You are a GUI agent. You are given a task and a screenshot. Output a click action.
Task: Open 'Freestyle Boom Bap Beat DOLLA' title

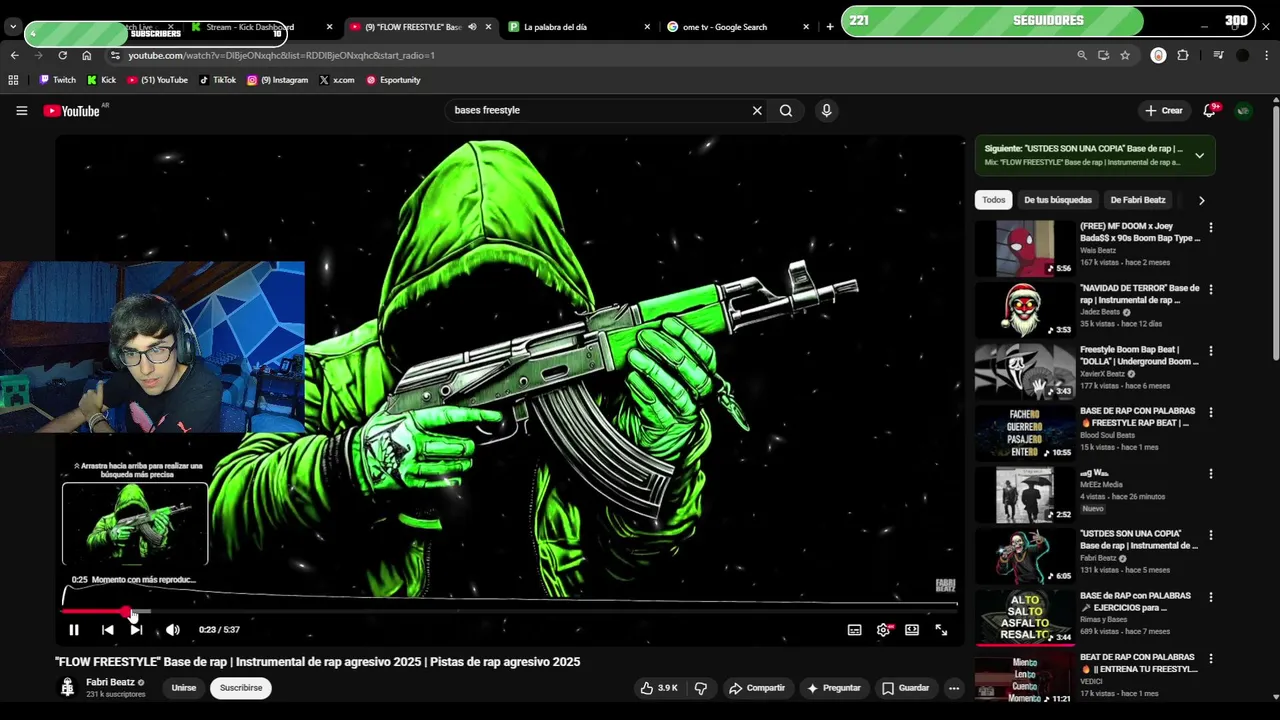[x=1139, y=355]
